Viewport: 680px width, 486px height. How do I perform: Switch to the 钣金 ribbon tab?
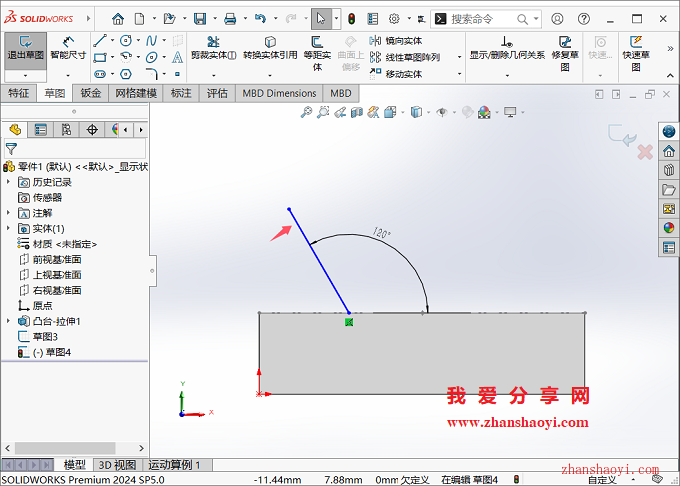click(90, 93)
